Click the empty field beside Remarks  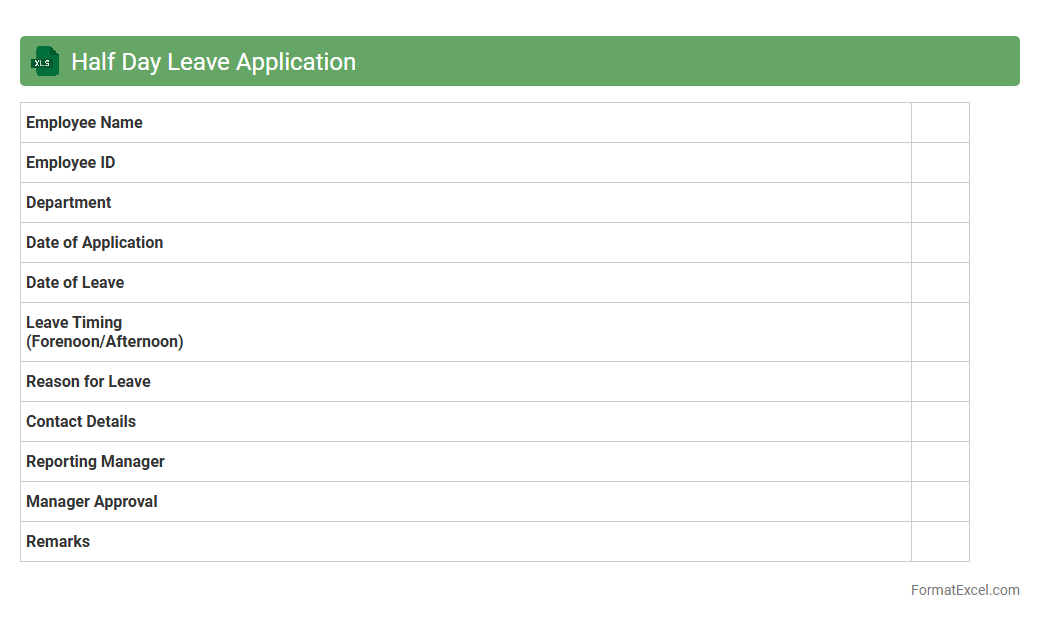point(940,542)
